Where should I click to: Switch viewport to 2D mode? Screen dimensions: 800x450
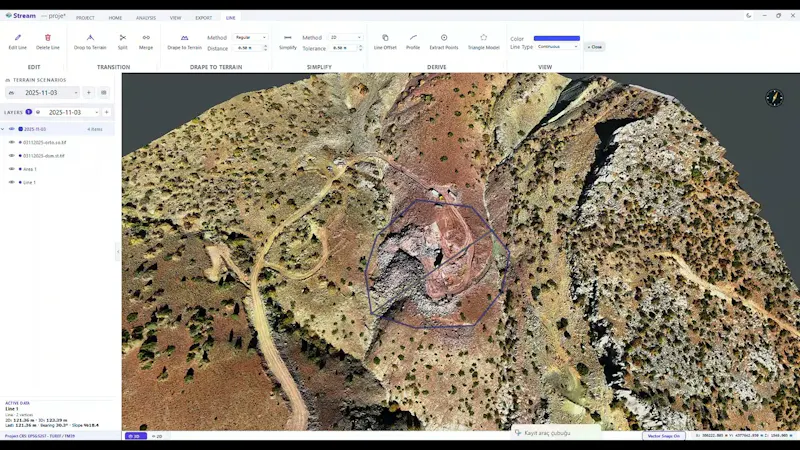(x=157, y=436)
